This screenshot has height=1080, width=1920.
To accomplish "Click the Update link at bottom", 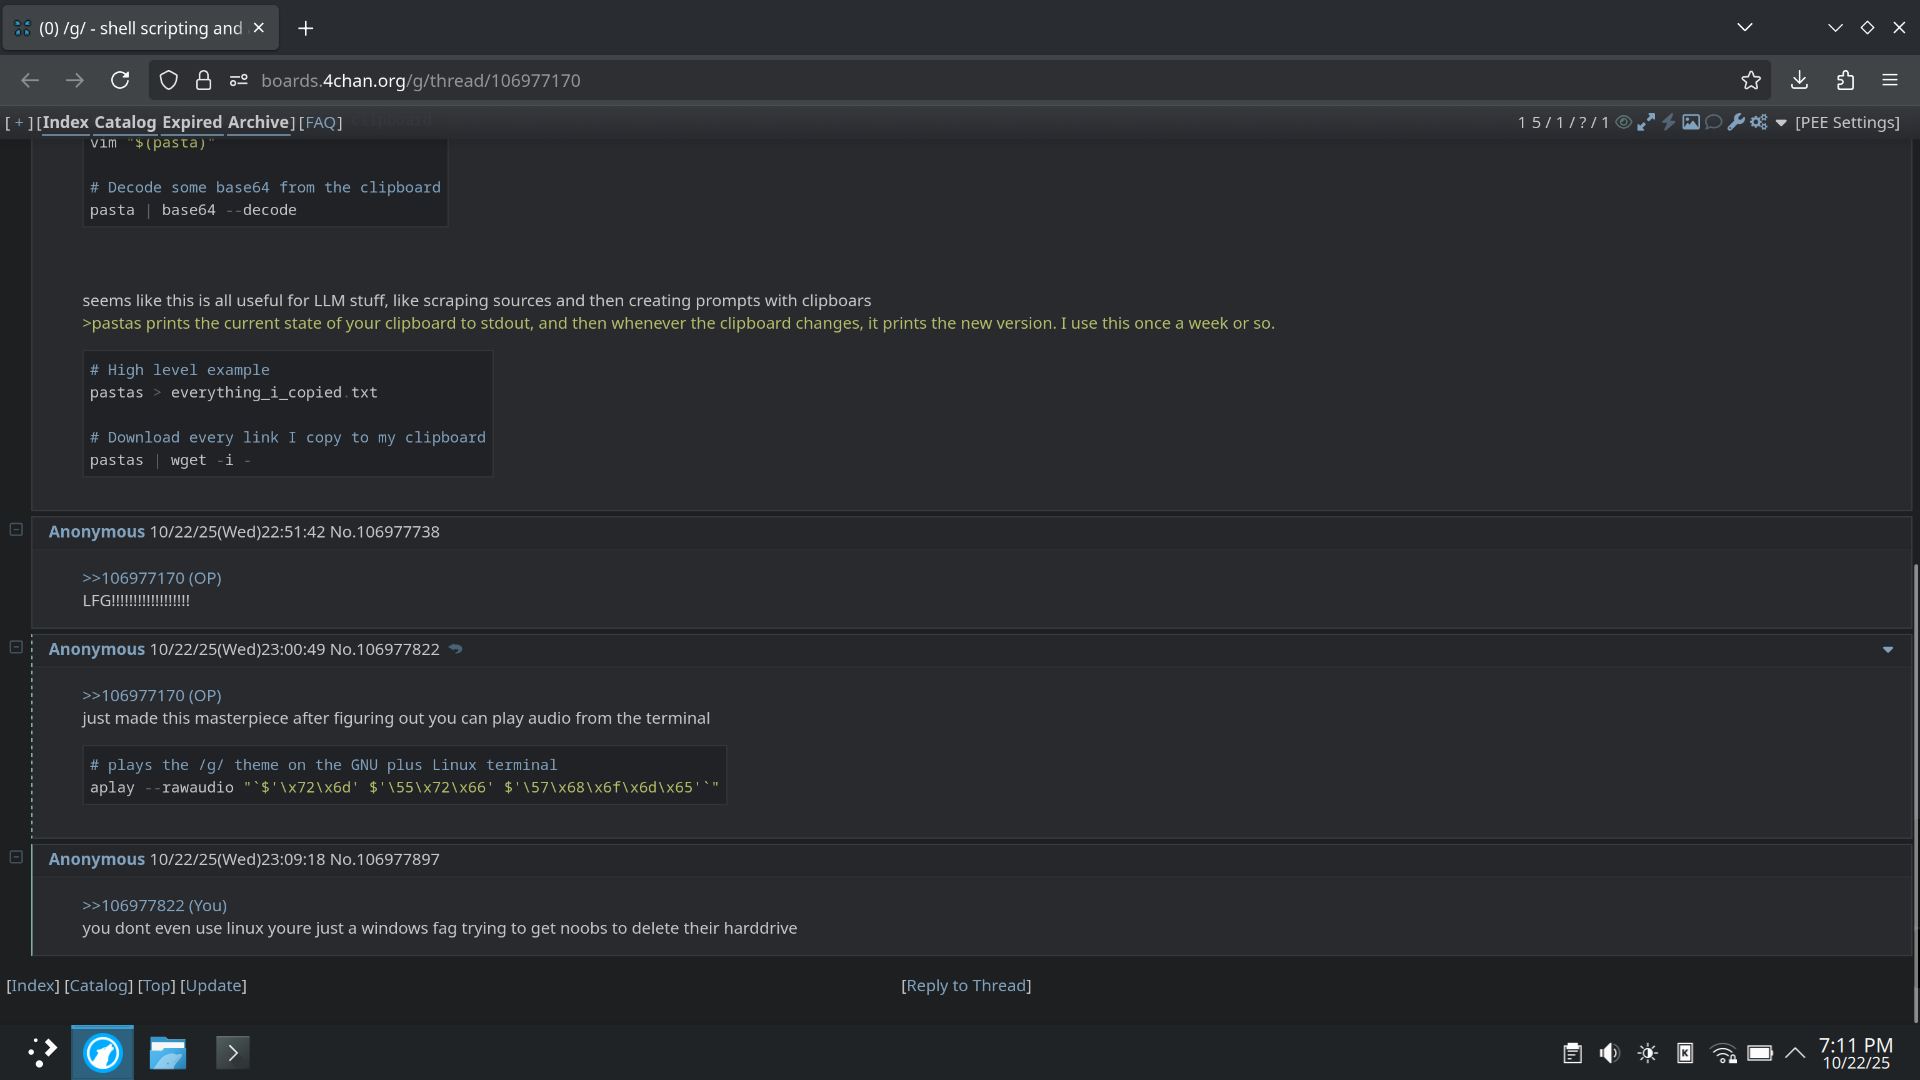I will [213, 985].
